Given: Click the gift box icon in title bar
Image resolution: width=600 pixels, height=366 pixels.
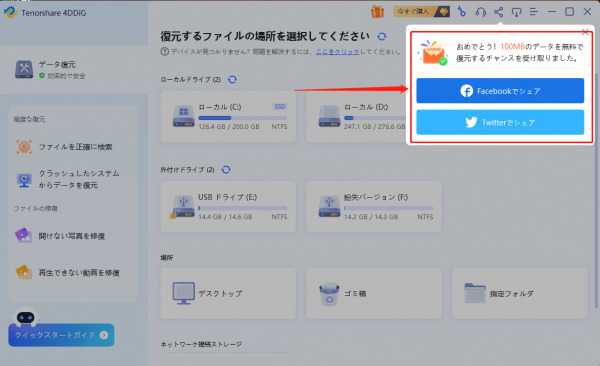Looking at the screenshot, I should point(377,11).
